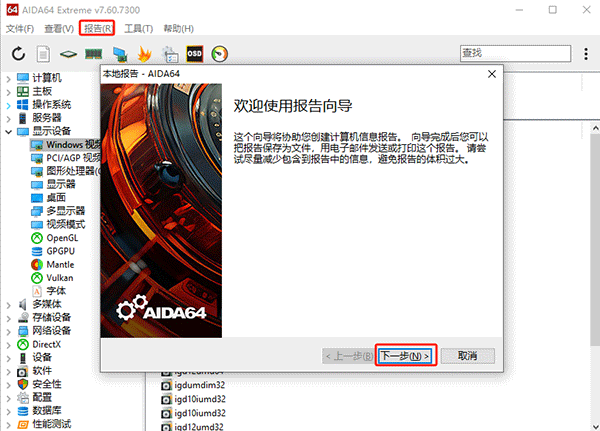Expand the 多媒体 tree node
Screen dimensions: 600x431
tap(8, 305)
